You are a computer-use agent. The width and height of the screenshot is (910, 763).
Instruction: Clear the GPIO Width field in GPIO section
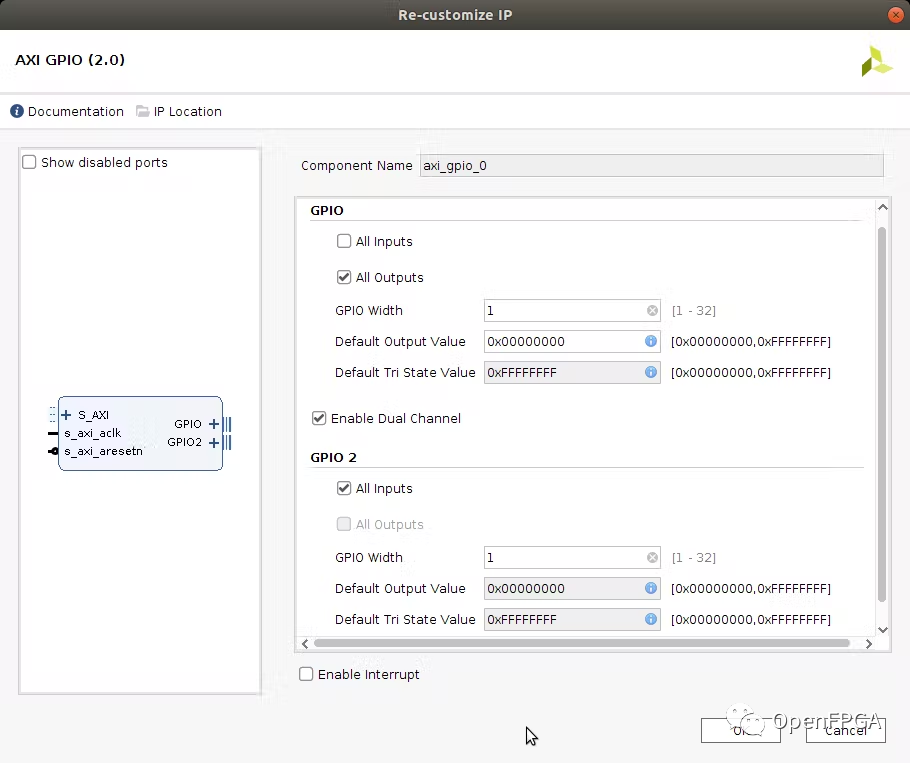[x=652, y=311]
